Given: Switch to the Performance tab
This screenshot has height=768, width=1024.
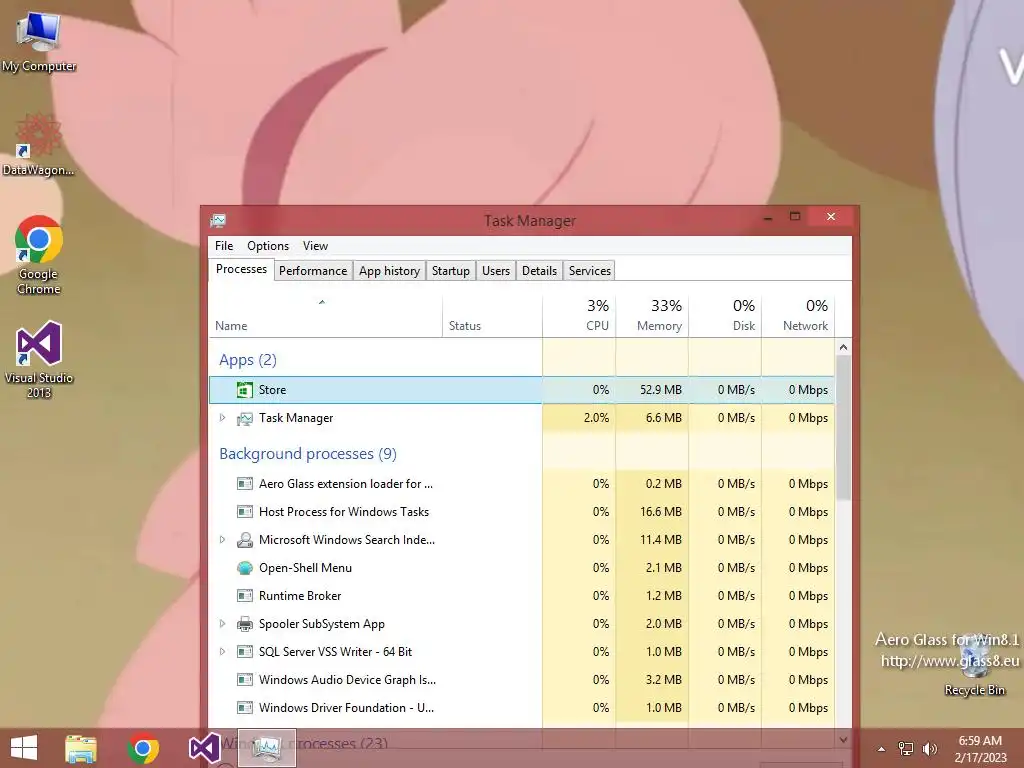Looking at the screenshot, I should click(x=313, y=271).
